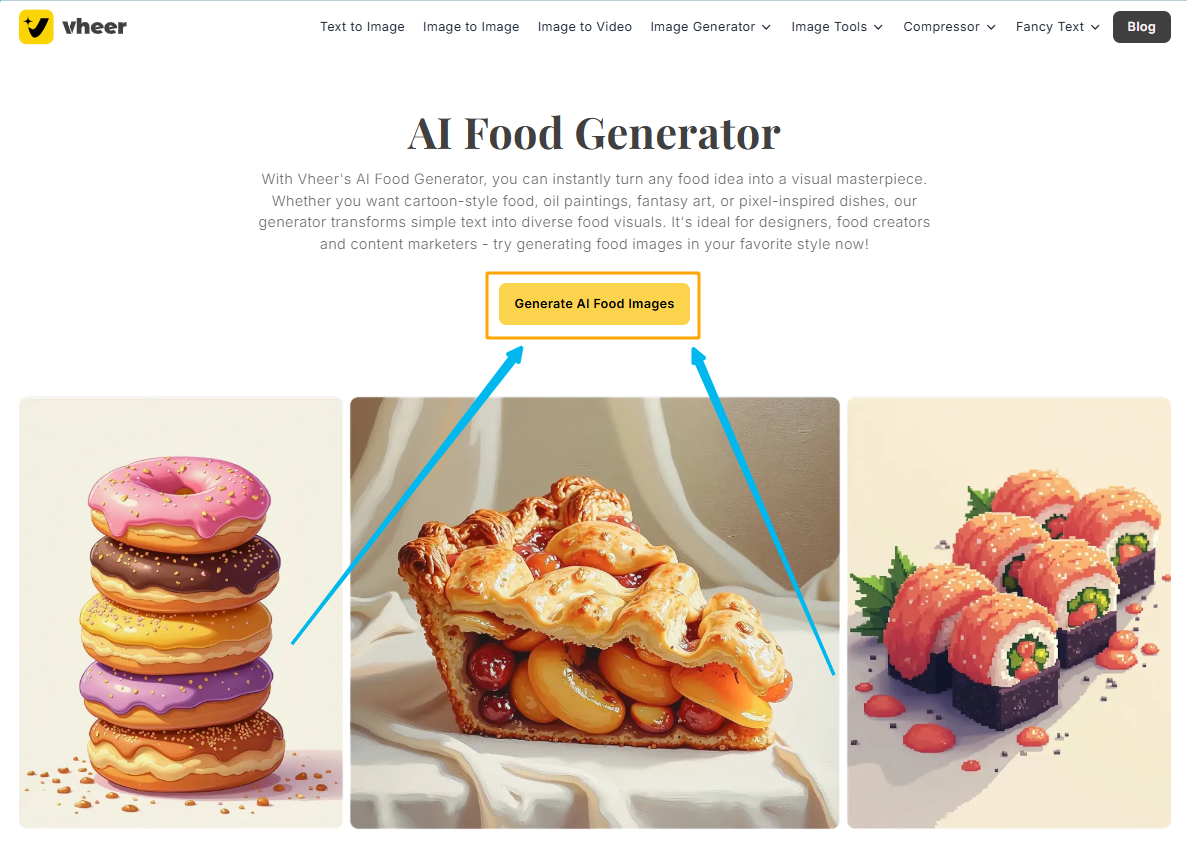Click chevron arrow beside Compressor

tap(991, 27)
